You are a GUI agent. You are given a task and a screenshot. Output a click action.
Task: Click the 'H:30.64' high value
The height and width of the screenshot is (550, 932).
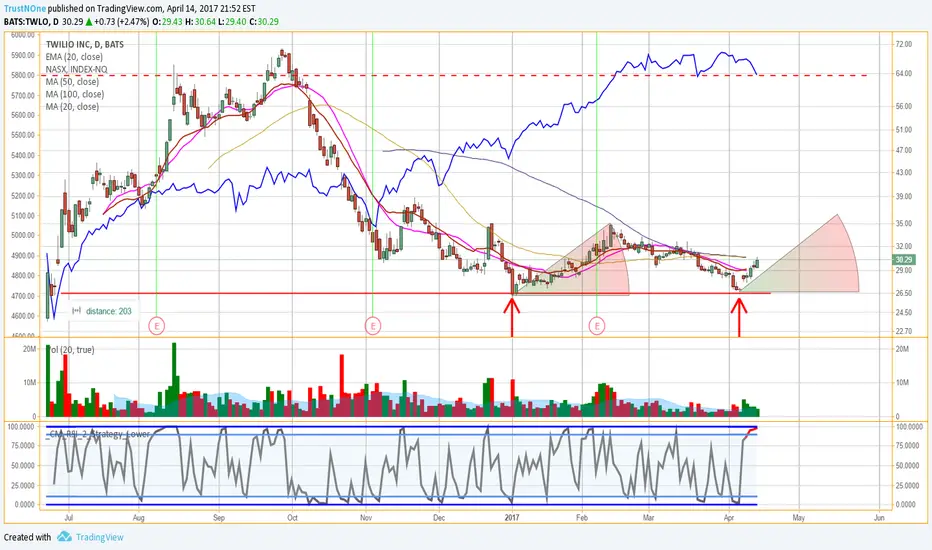pyautogui.click(x=199, y=21)
